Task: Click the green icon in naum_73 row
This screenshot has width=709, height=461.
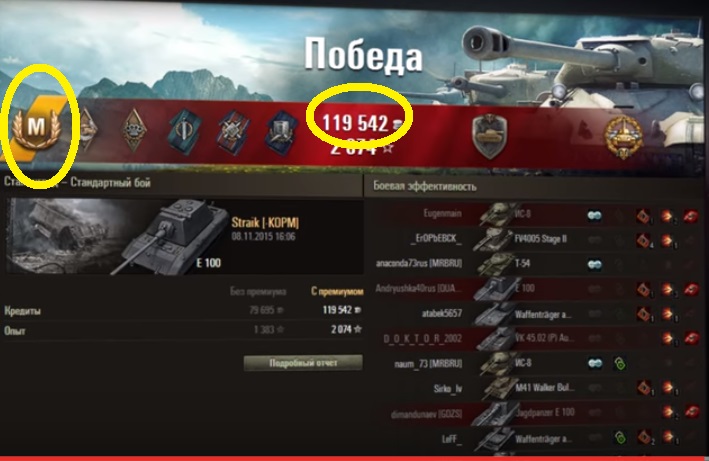Action: (x=620, y=363)
